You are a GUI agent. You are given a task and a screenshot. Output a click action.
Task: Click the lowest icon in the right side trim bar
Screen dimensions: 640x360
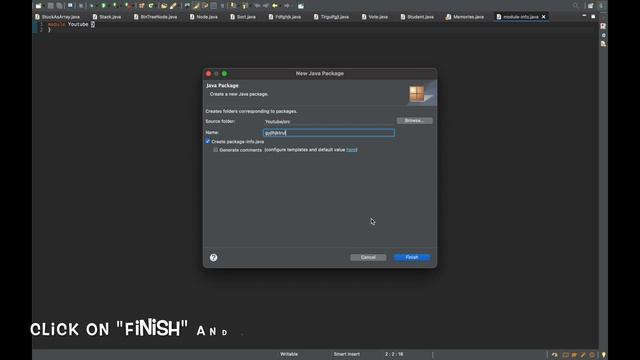(603, 44)
